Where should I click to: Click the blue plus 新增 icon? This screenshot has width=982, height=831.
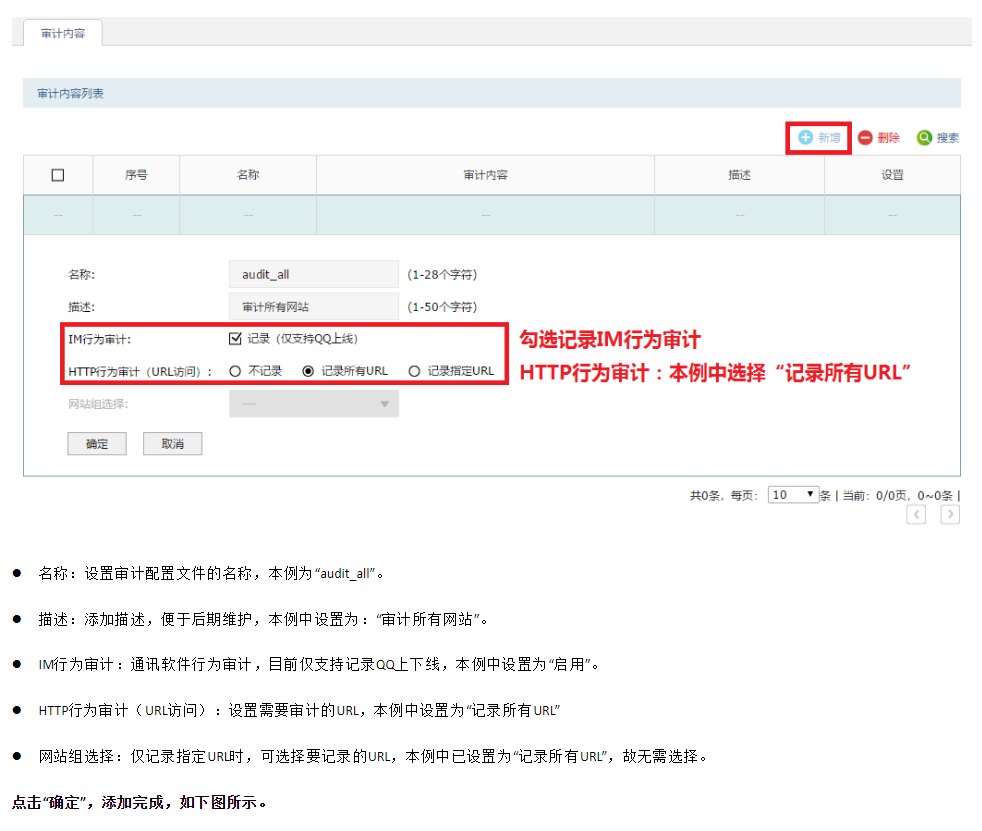[805, 138]
